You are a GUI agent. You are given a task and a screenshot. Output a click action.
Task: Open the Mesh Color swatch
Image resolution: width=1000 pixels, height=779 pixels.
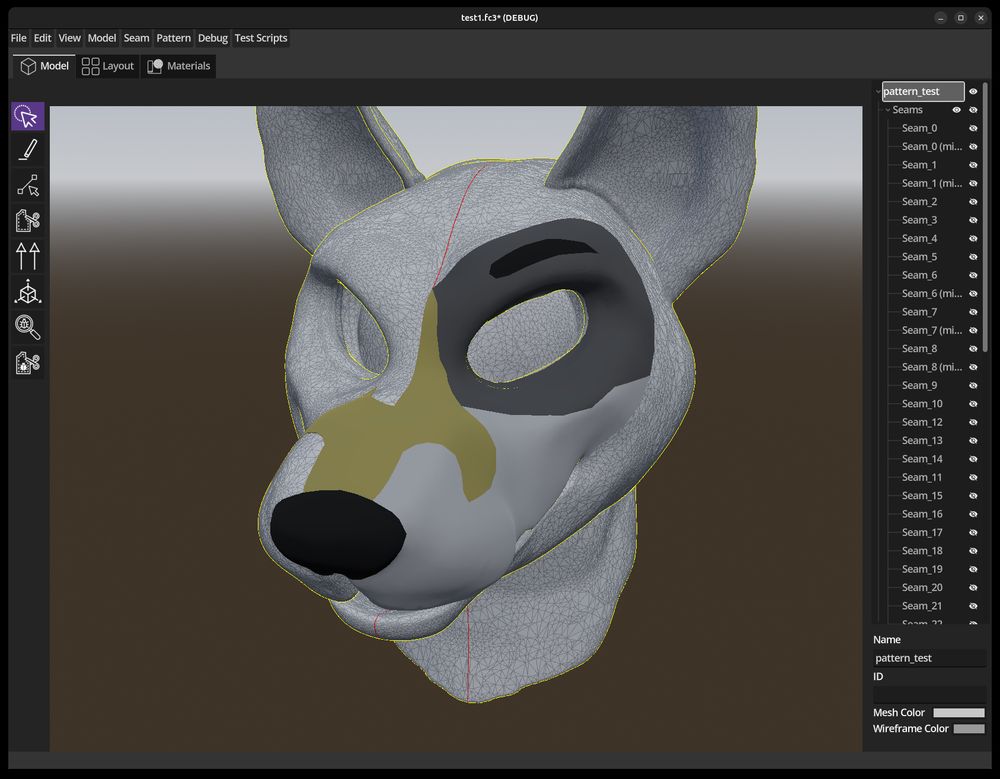tap(959, 713)
